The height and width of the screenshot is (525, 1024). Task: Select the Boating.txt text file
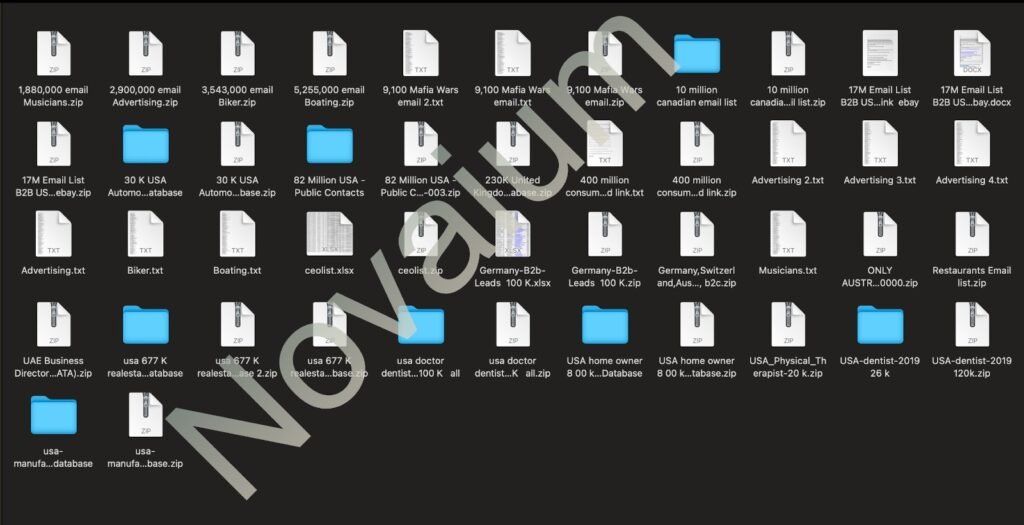pyautogui.click(x=237, y=235)
